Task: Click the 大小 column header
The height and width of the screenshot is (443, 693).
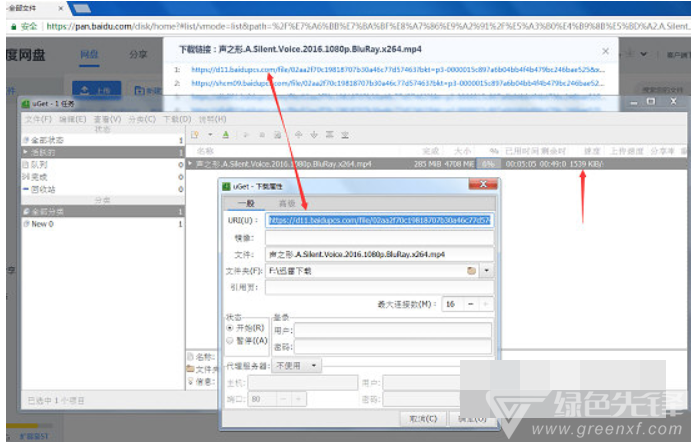Action: pos(462,151)
